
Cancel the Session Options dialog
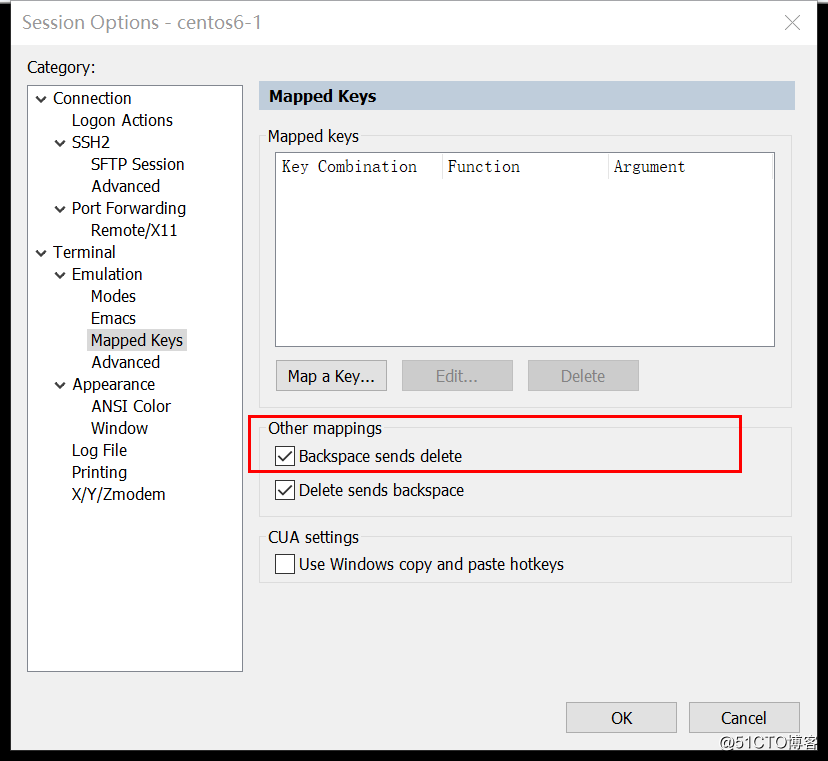click(x=744, y=718)
